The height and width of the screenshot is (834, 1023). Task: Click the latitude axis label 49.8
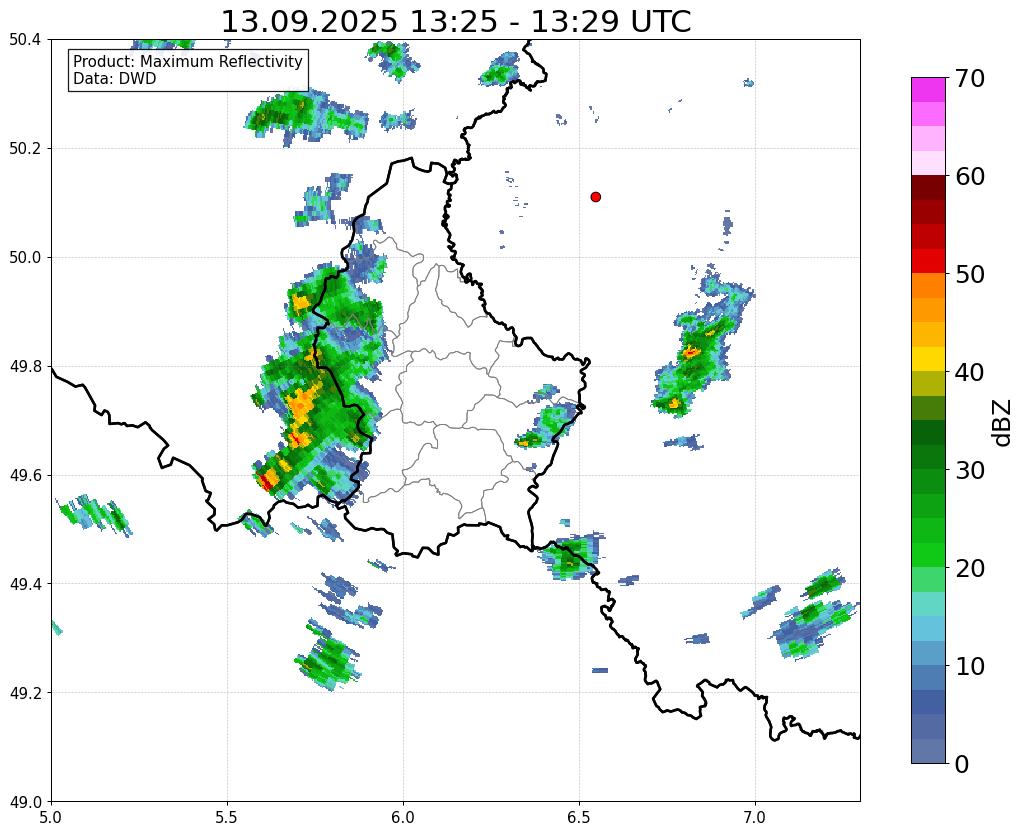click(x=25, y=367)
